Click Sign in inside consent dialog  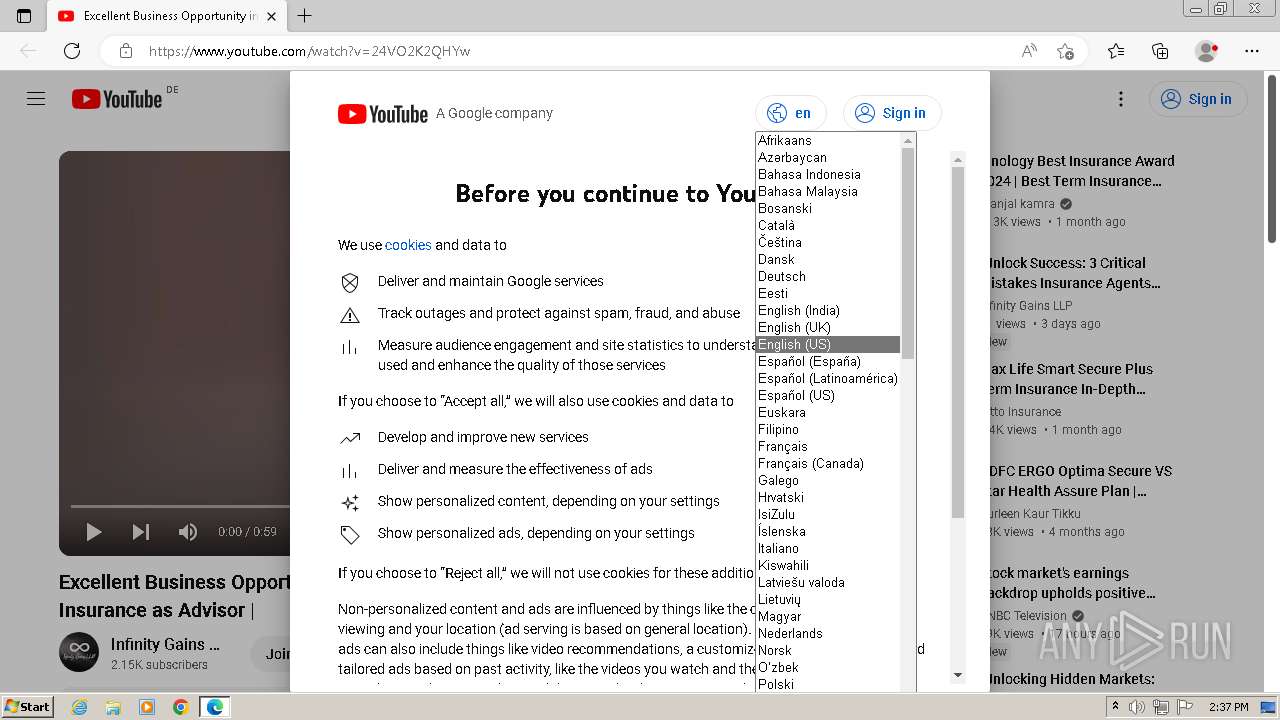coord(891,113)
